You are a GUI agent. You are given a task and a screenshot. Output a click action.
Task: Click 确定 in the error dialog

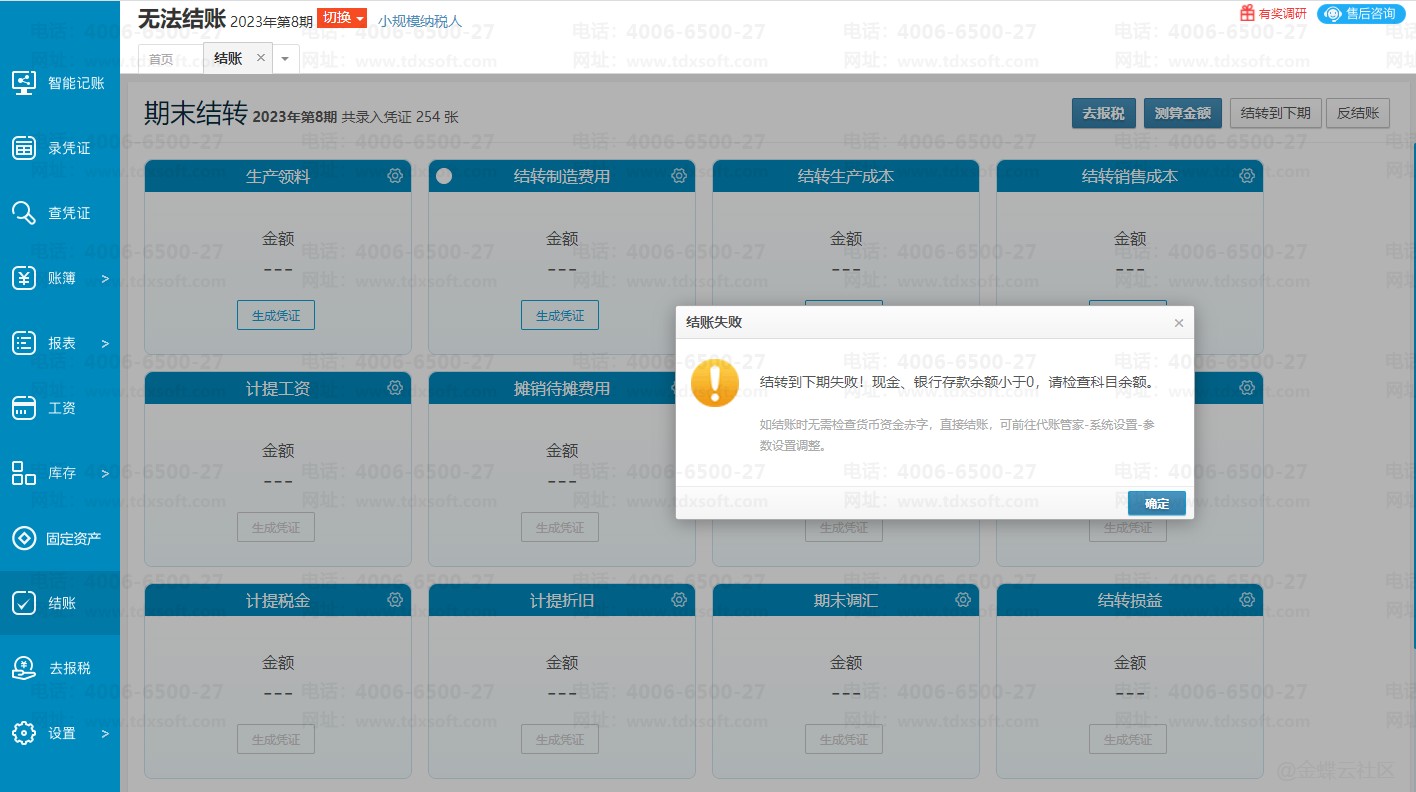[1156, 503]
